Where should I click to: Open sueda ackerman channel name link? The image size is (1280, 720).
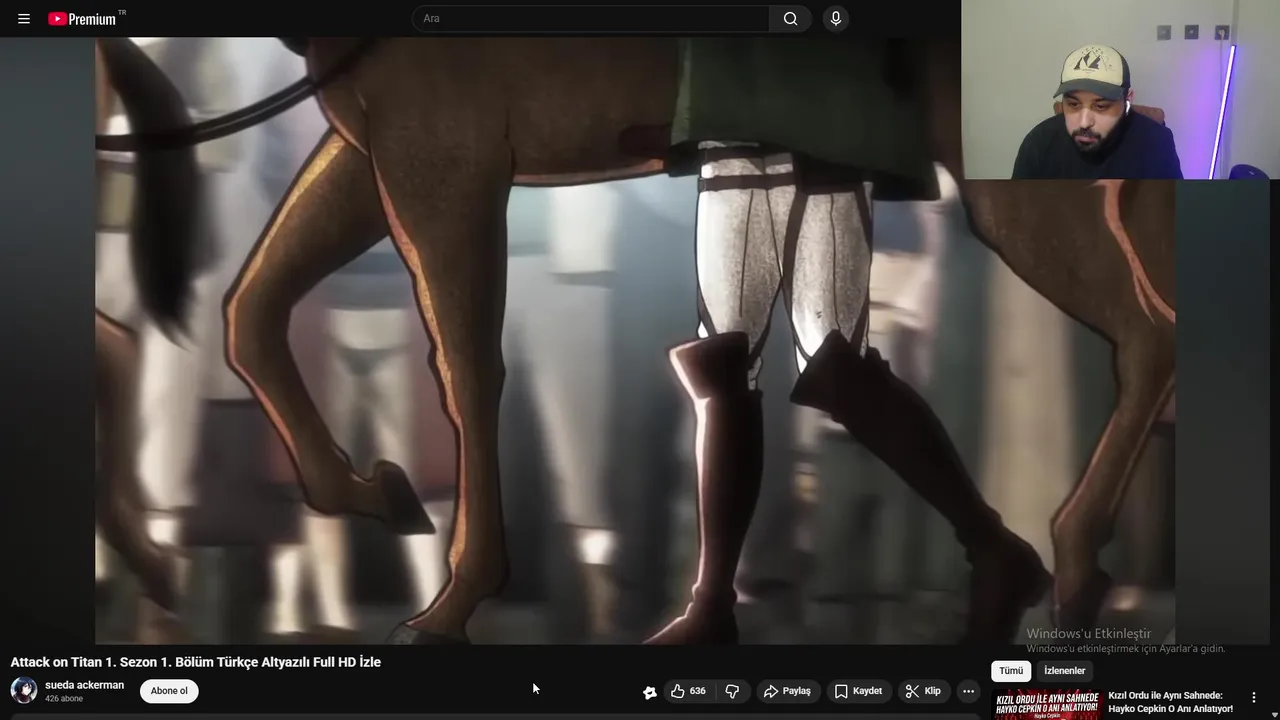click(84, 685)
